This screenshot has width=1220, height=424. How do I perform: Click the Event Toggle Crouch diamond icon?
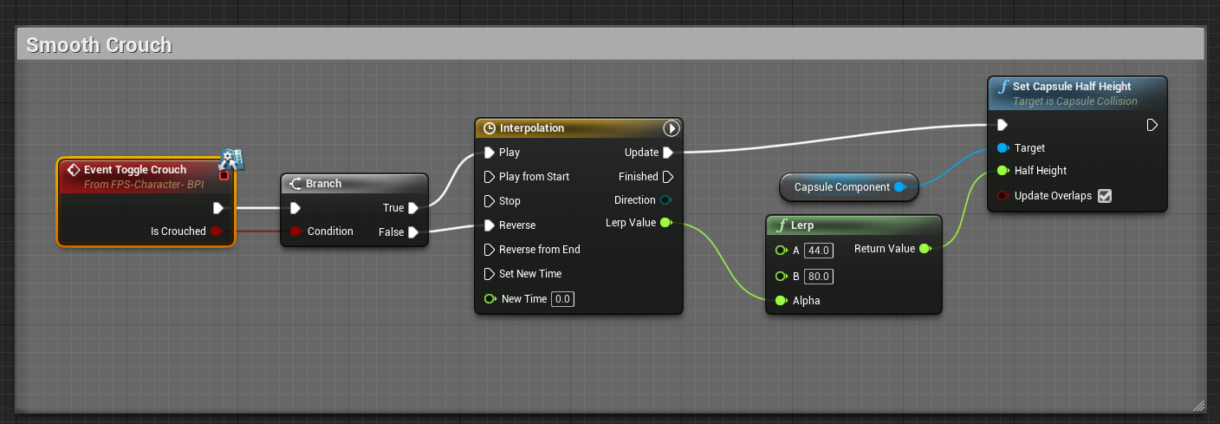pos(72,170)
